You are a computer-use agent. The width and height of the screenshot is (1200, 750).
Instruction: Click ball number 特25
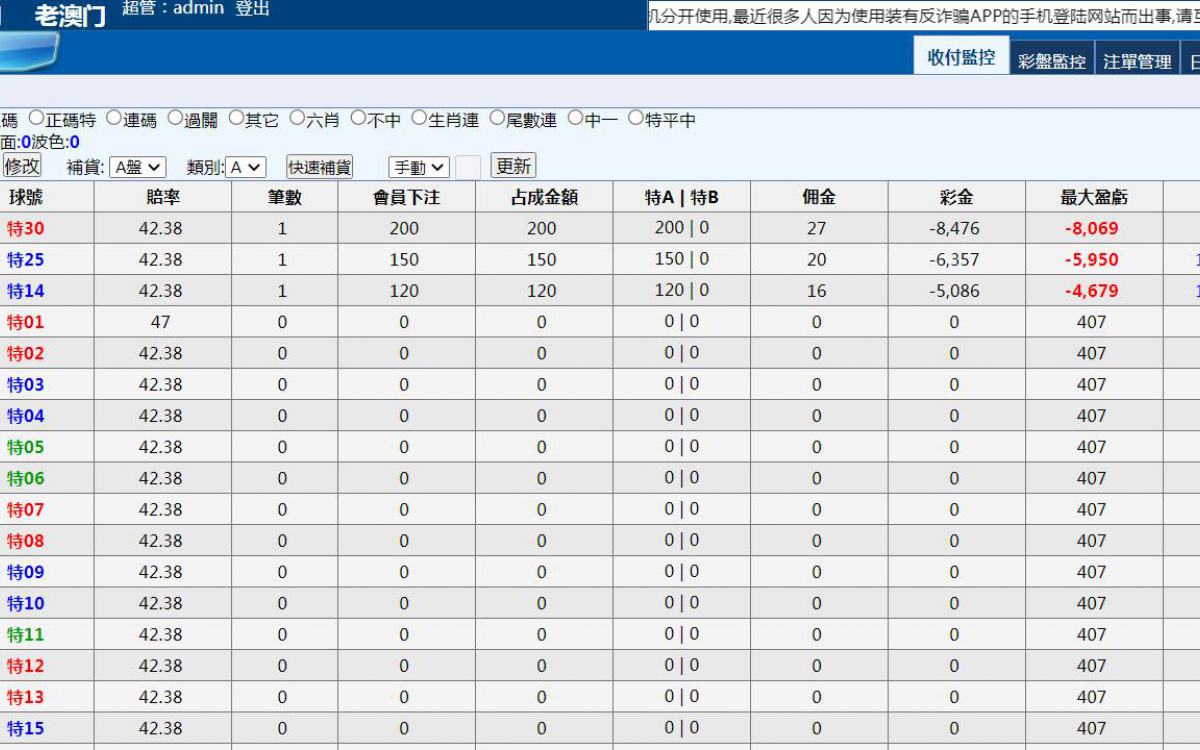coord(26,259)
